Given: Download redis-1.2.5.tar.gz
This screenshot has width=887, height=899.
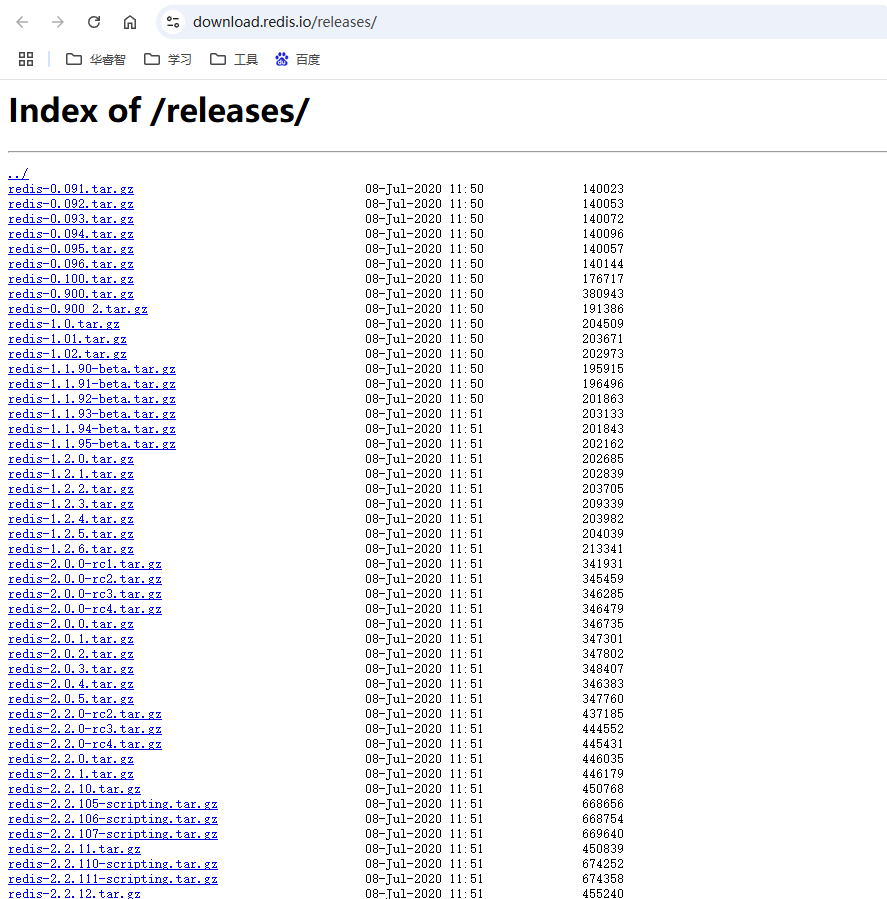Looking at the screenshot, I should pos(71,534).
